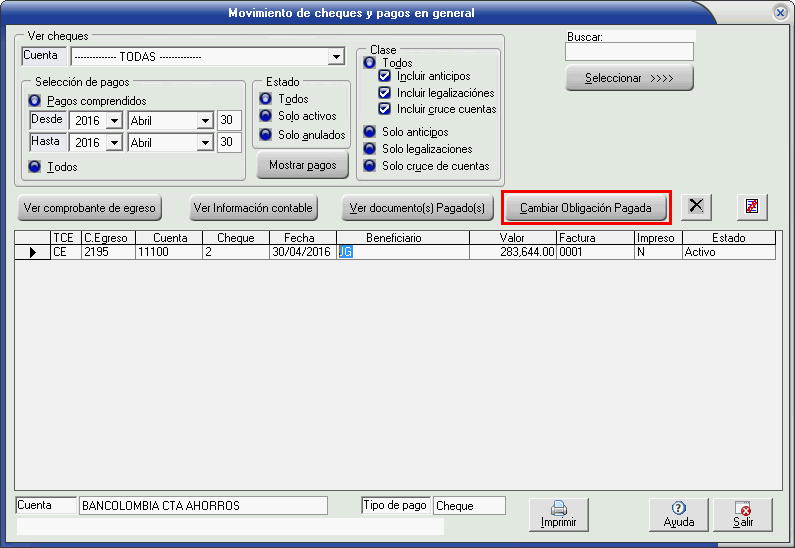Select the row indicator arrow in grid
Screen dimensions: 795x548
tap(33, 253)
